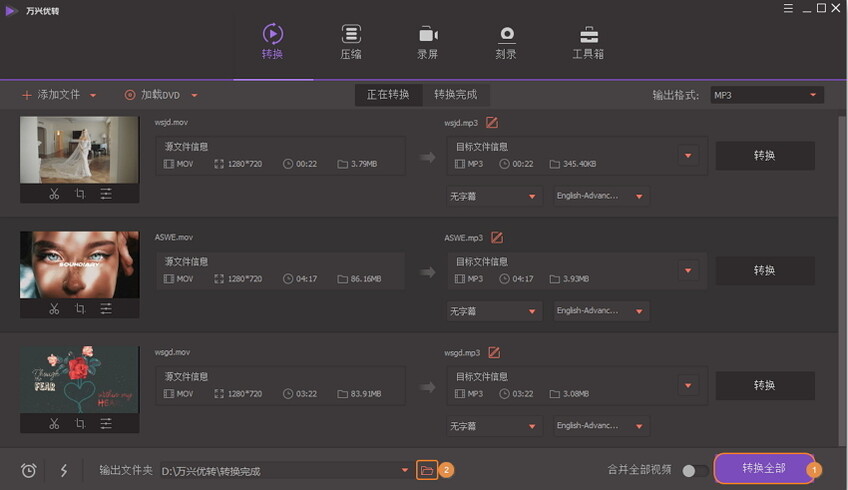Viewport: 848px width, 490px height.
Task: Expand target format arrow for wsjd.mp3
Action: coord(688,156)
